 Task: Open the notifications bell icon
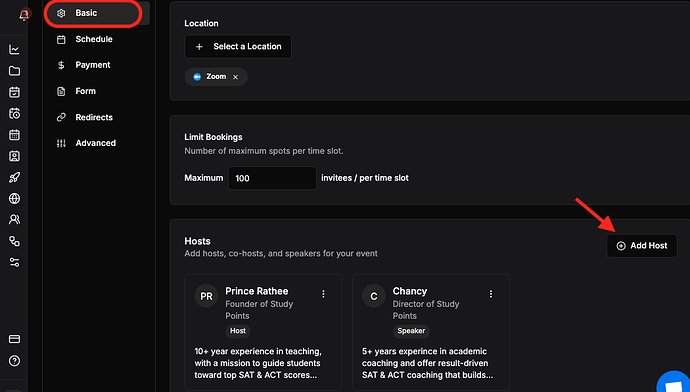pos(24,15)
